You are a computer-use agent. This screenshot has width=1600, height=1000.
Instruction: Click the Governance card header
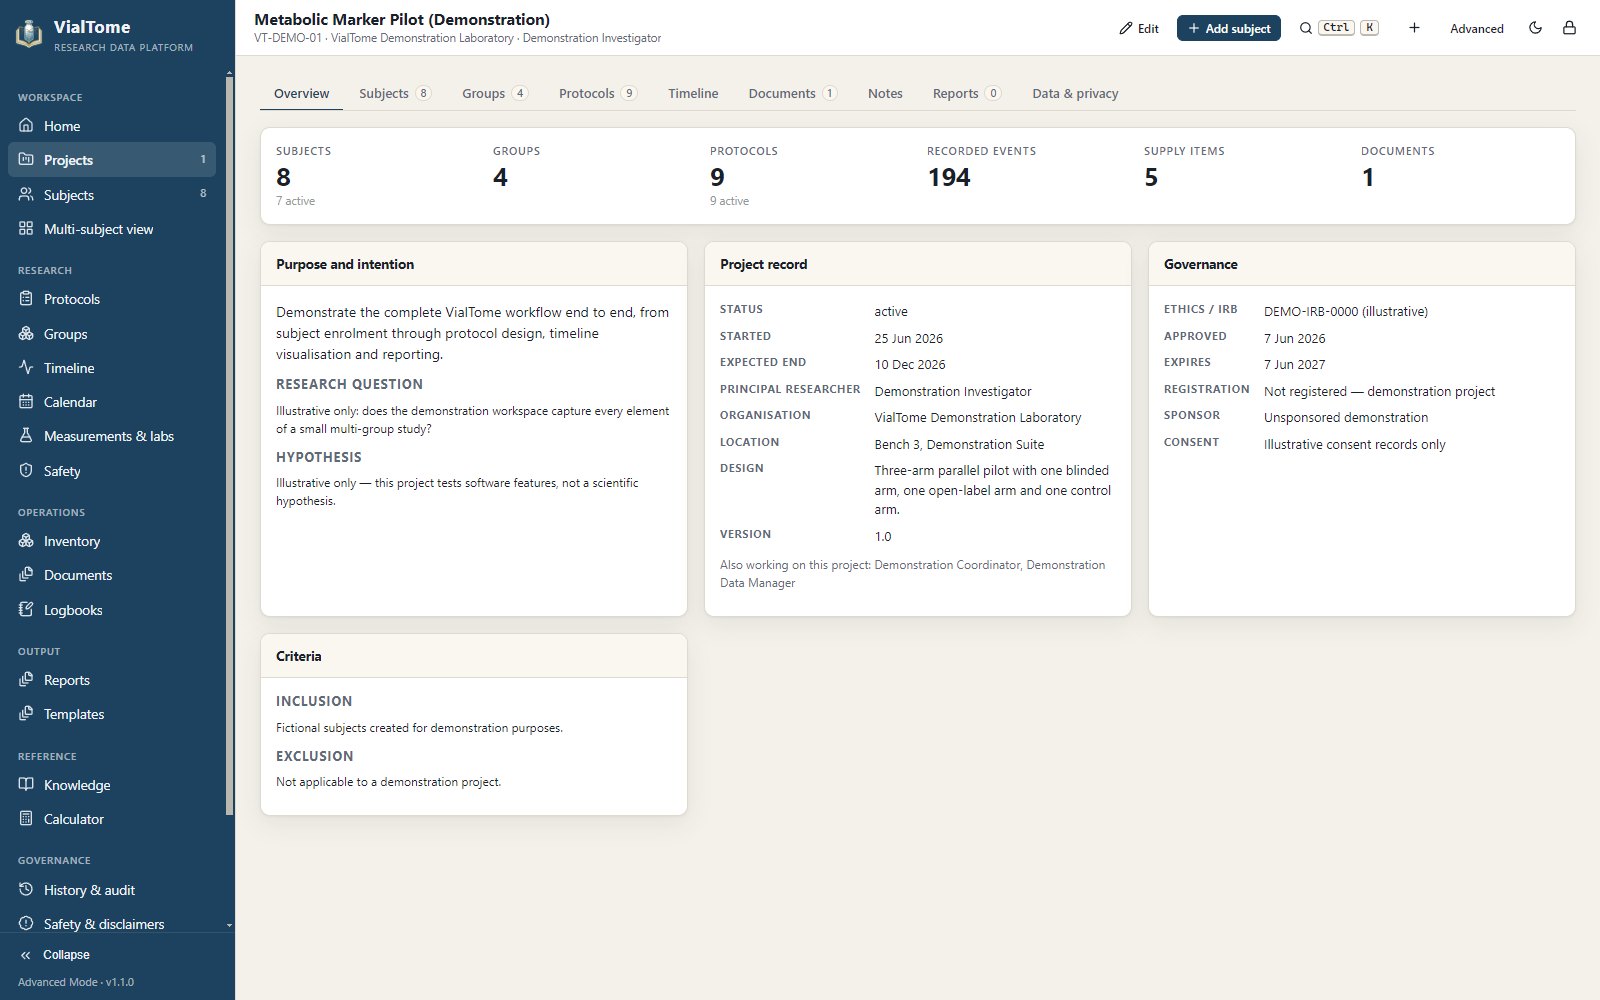pos(1362,264)
